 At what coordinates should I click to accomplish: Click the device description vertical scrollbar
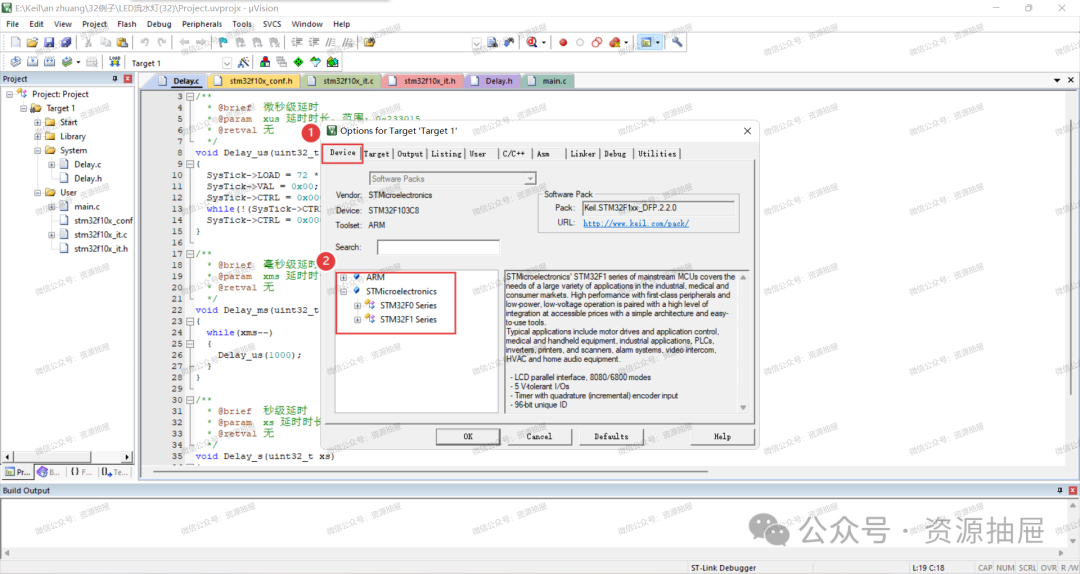point(743,342)
